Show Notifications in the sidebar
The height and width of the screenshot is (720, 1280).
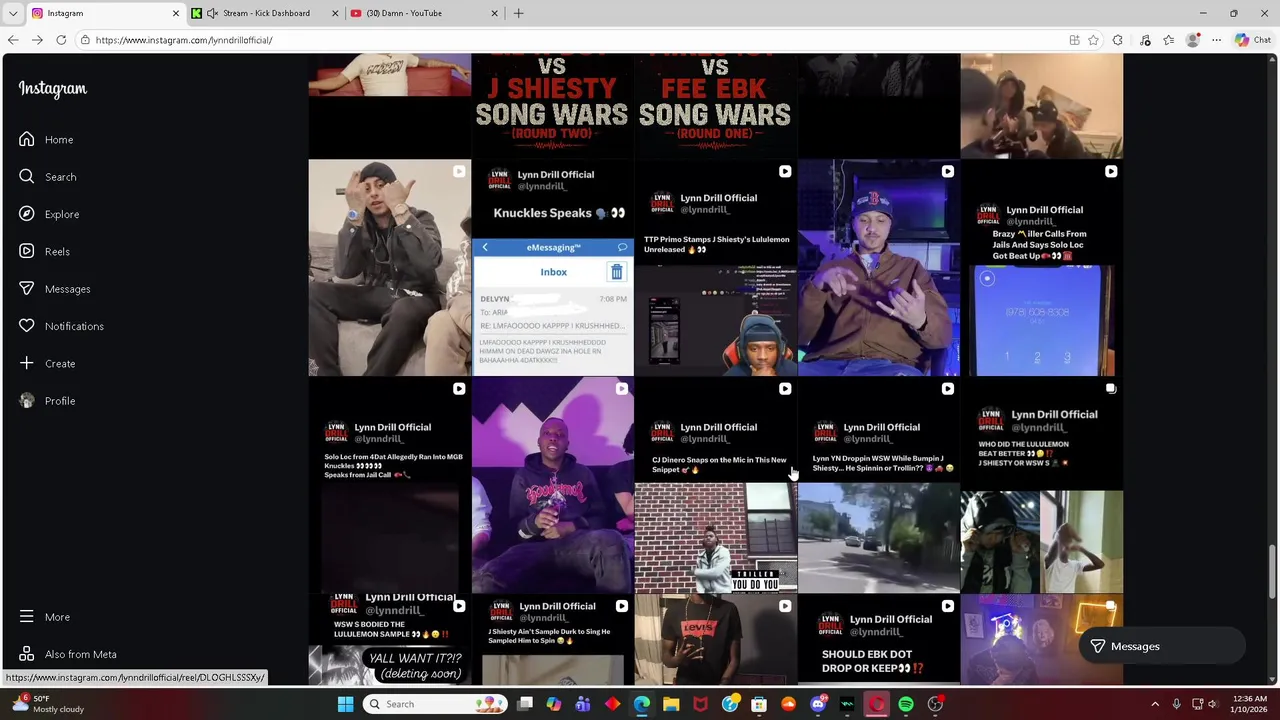click(61, 326)
